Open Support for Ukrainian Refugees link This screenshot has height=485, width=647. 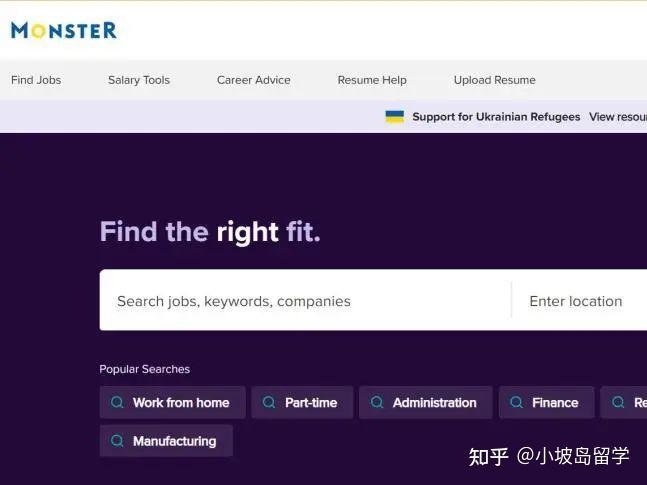pyautogui.click(x=496, y=117)
